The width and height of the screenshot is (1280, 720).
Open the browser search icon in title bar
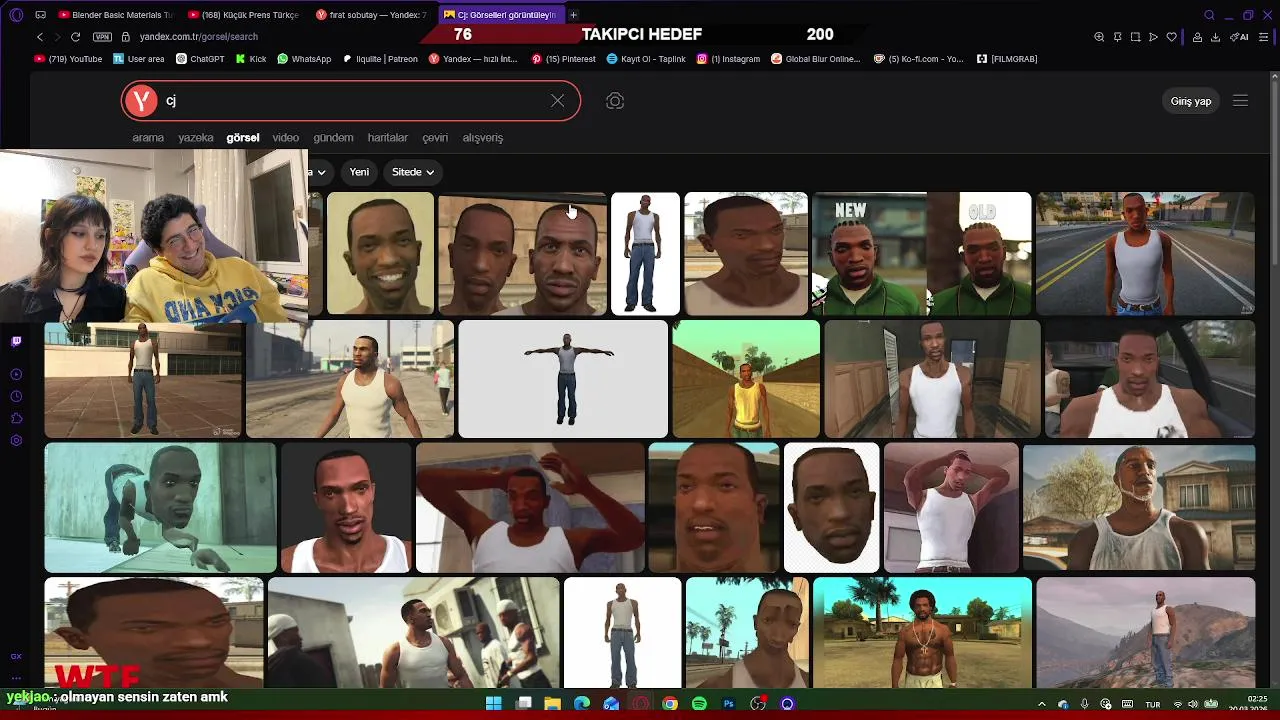tap(1209, 15)
